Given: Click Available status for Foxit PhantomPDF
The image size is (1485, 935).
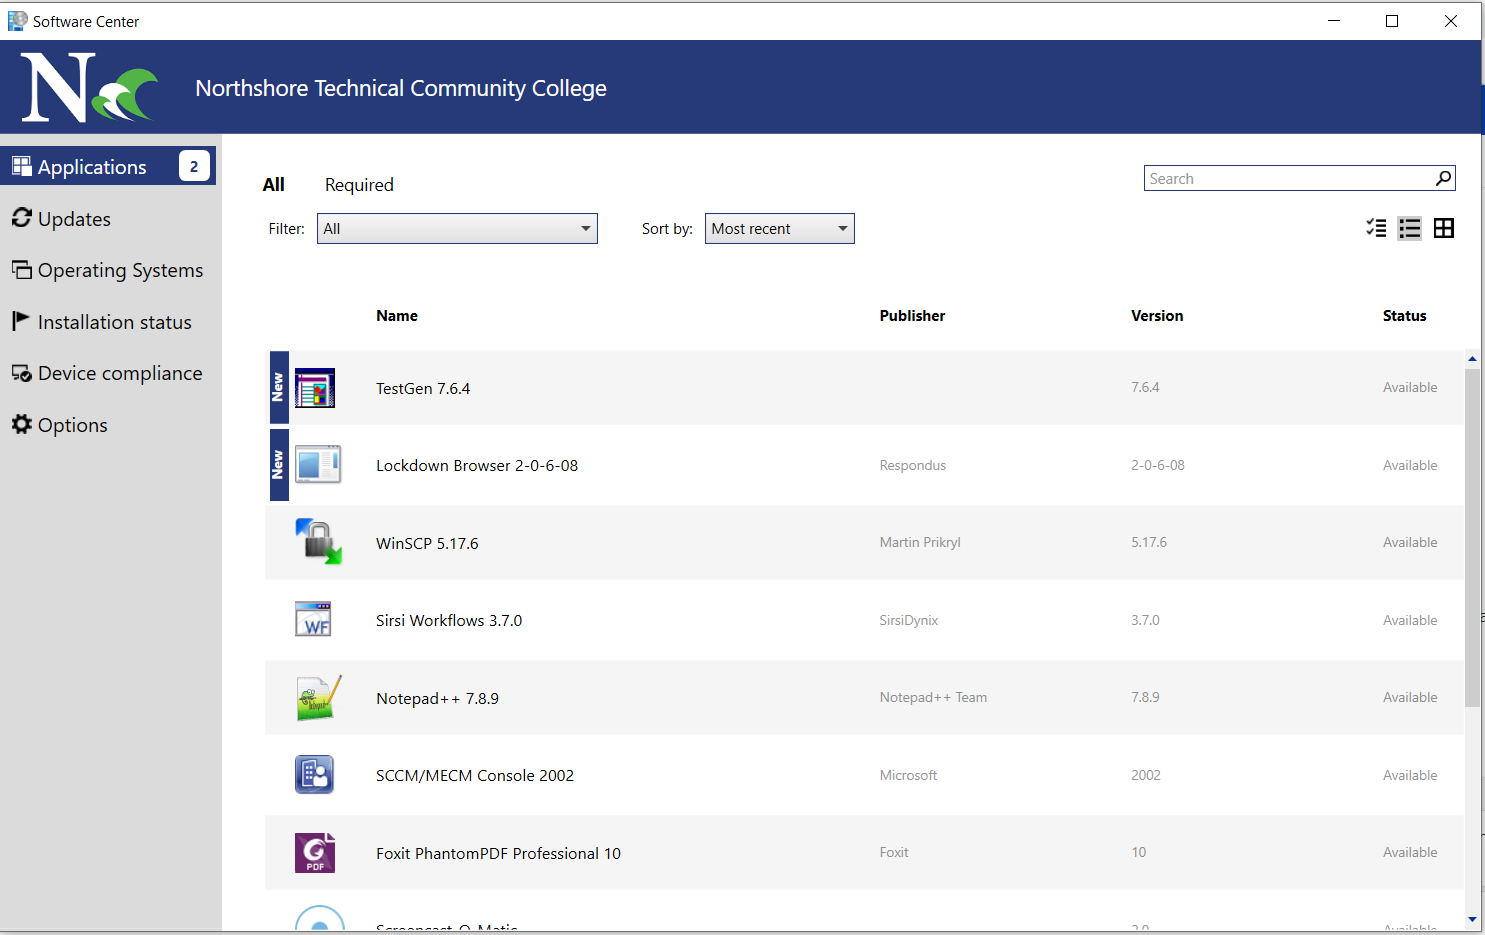Looking at the screenshot, I should pos(1410,852).
